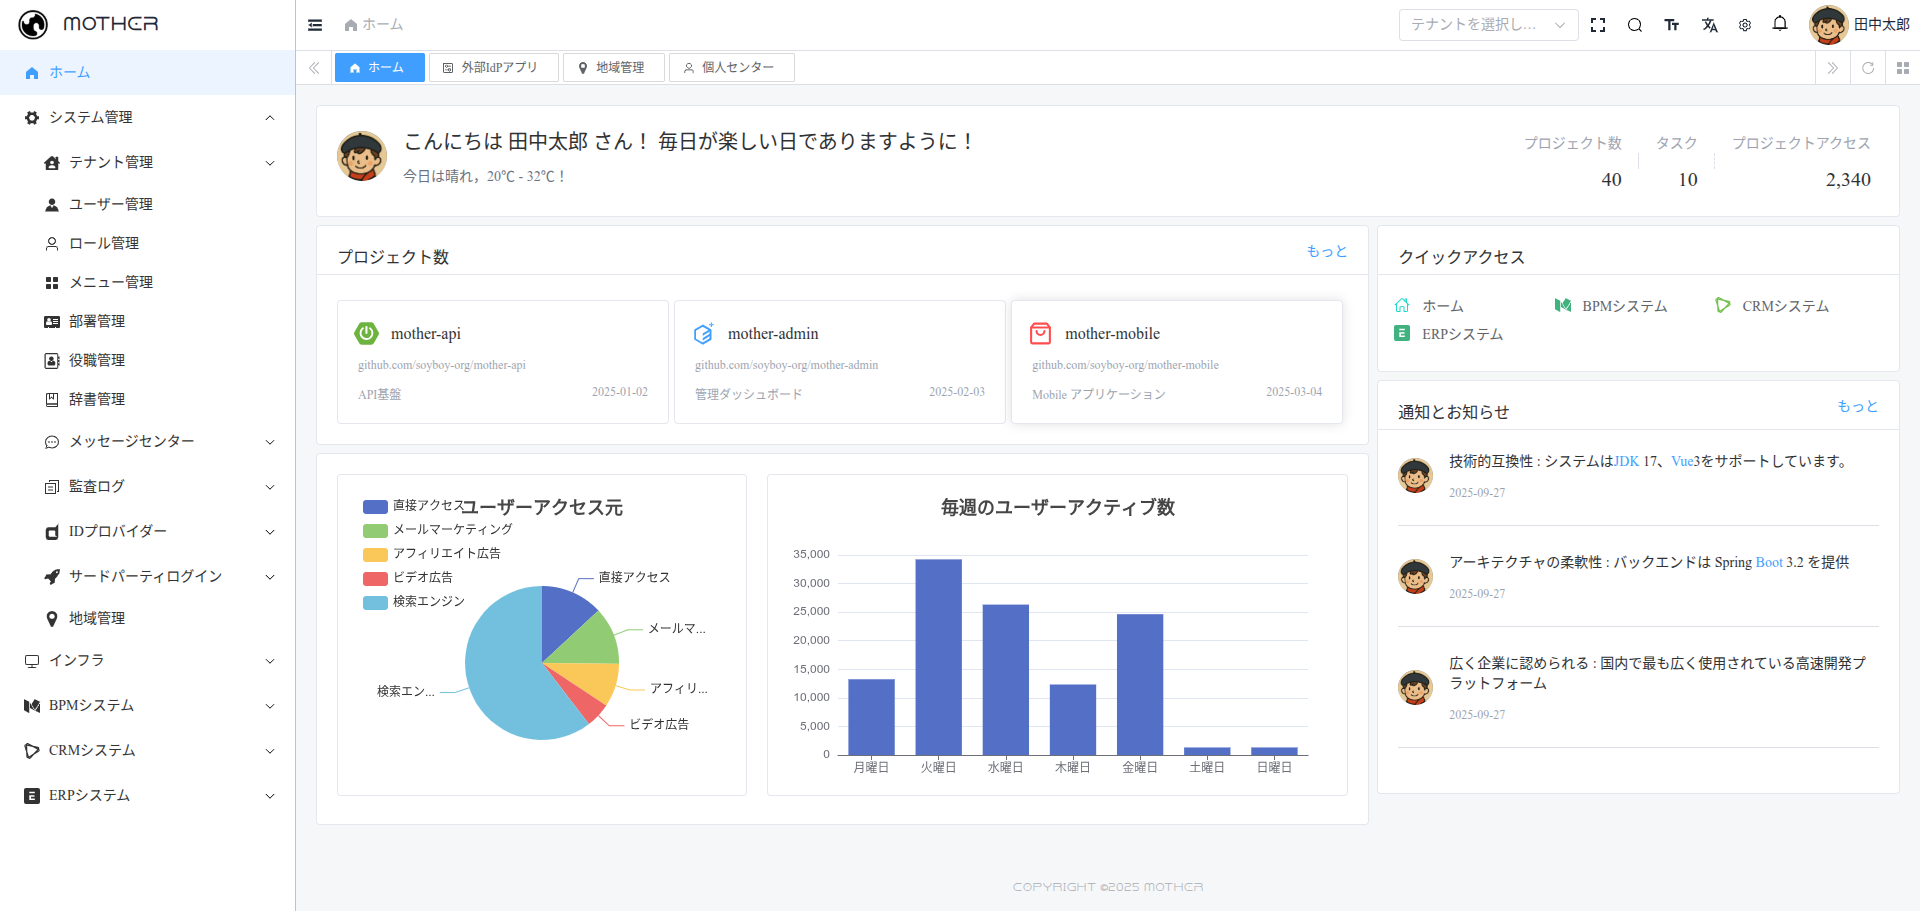Click the sidebar collapse hamburger icon
This screenshot has width=1920, height=911.
pos(315,24)
